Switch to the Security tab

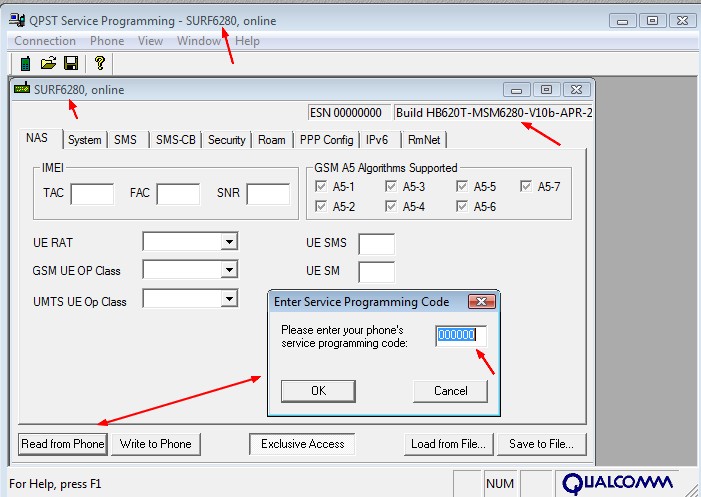pyautogui.click(x=227, y=140)
